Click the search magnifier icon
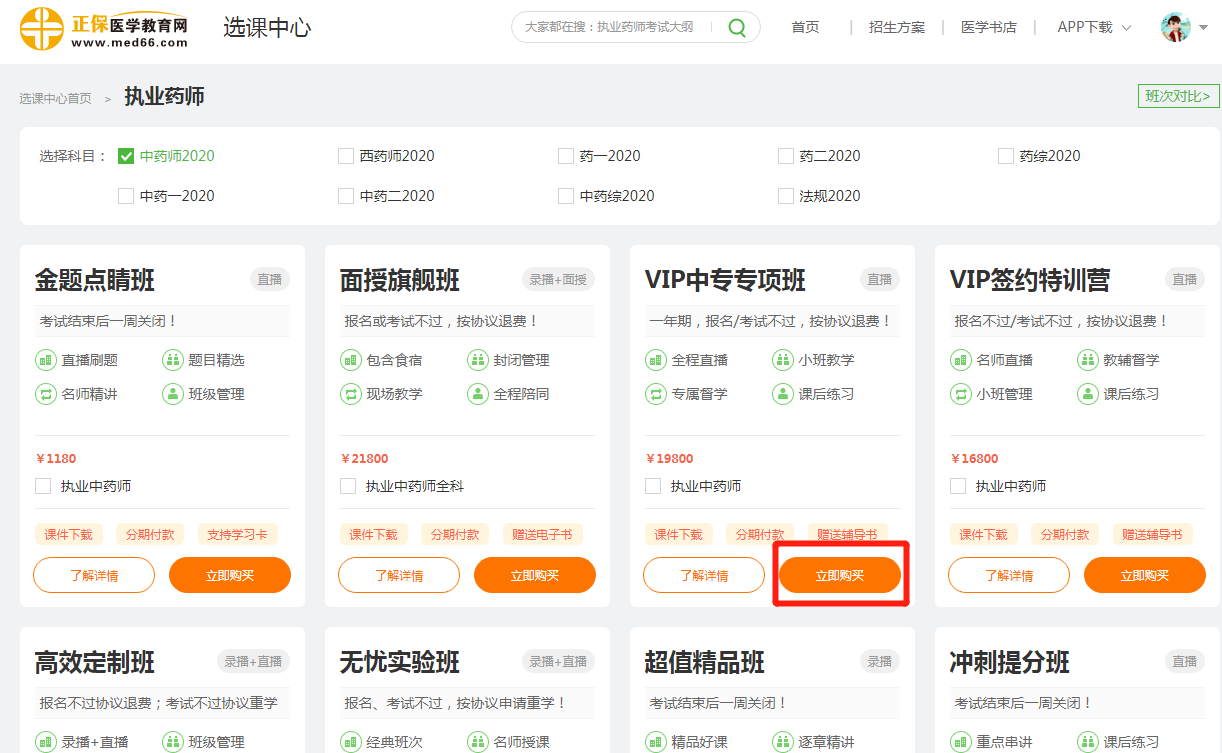Screen dimensions: 1222x753 click(737, 28)
